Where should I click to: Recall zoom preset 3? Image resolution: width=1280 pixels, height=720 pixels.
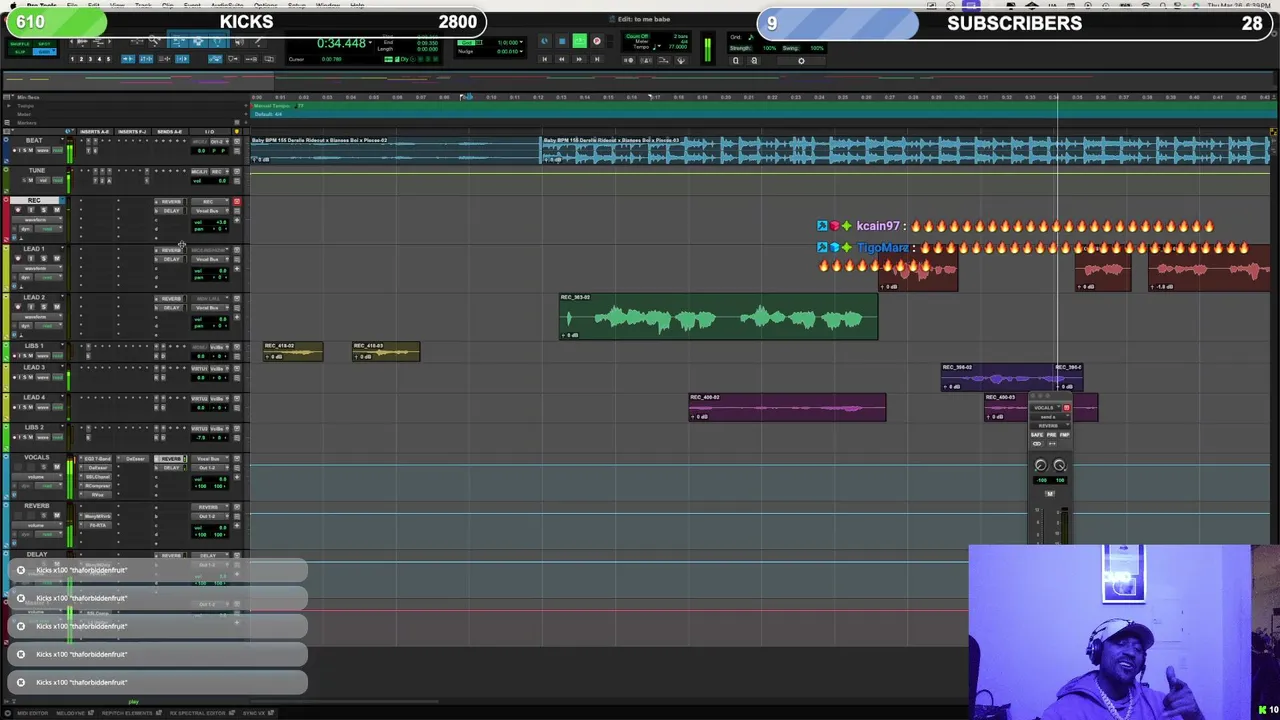[90, 59]
